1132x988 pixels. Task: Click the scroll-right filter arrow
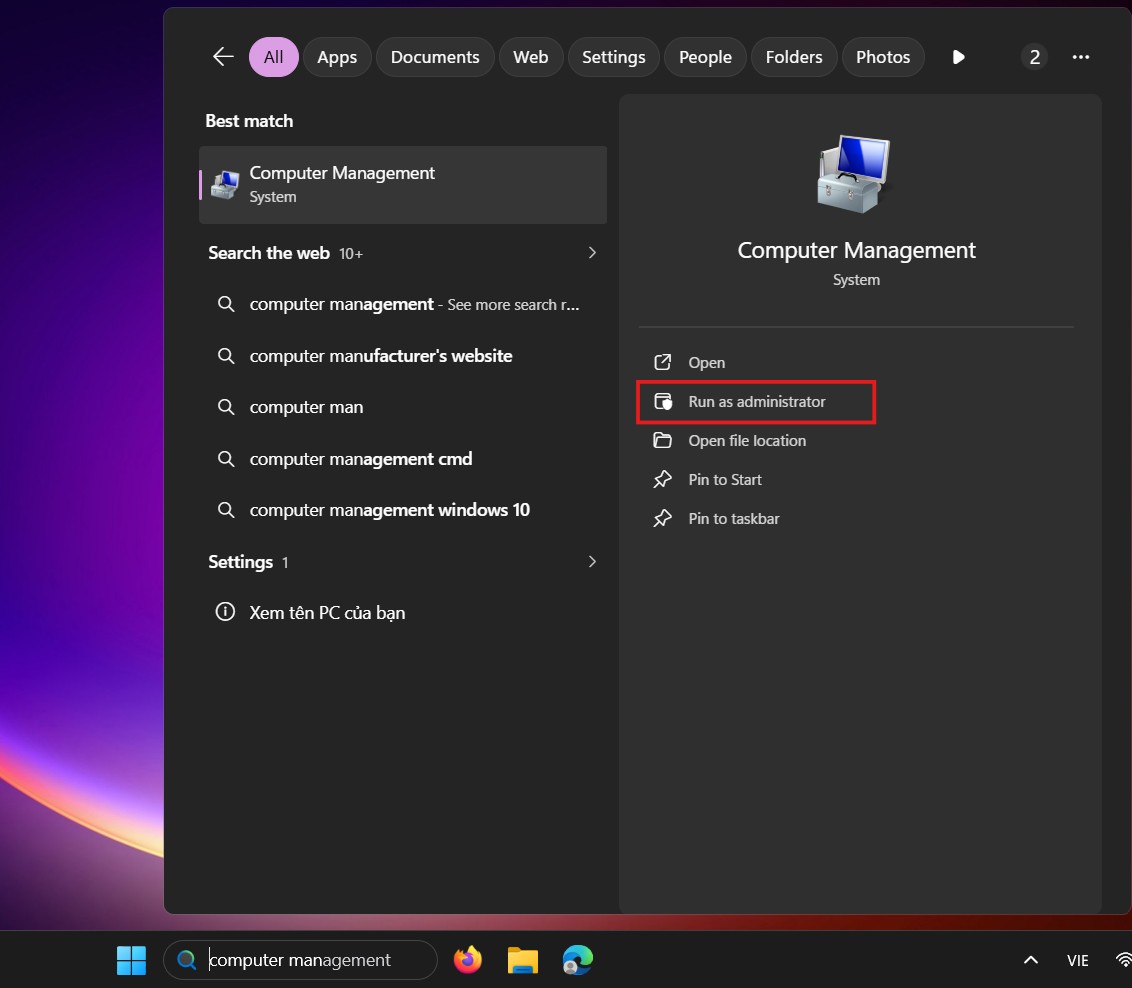[958, 57]
